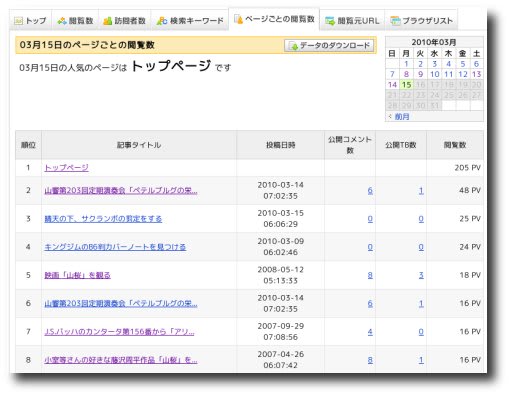Open the ブラウザリスト tab
The width and height of the screenshot is (510, 396).
point(421,21)
